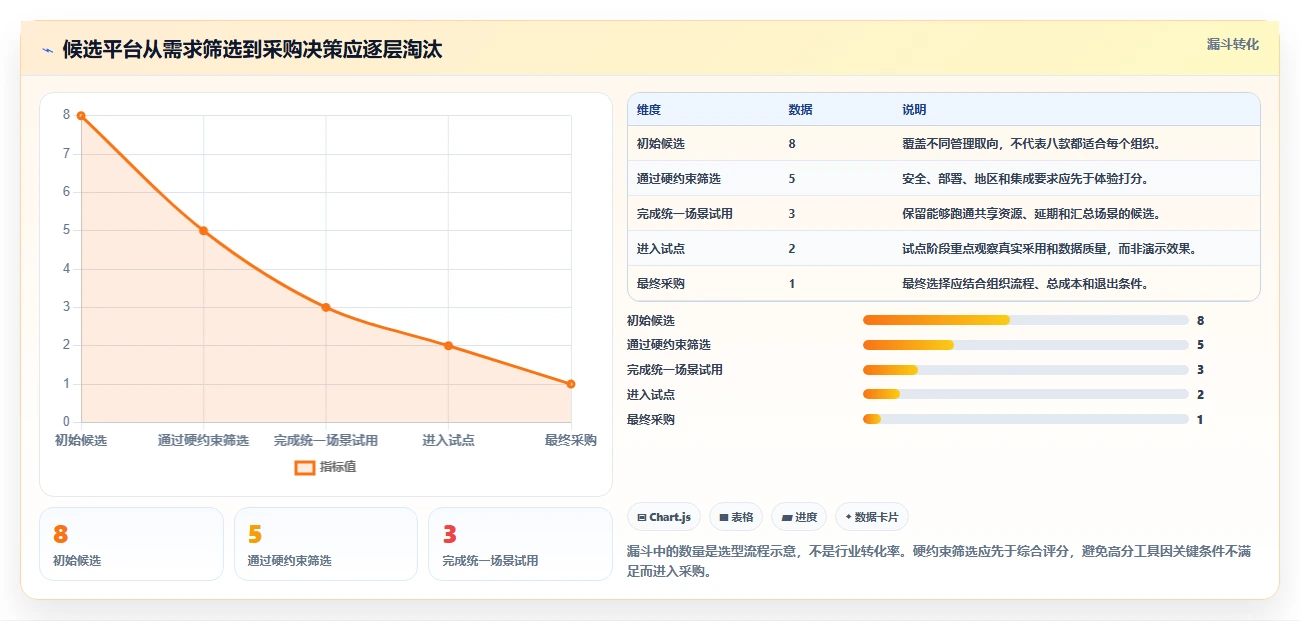This screenshot has width=1300, height=621.
Task: Click the chart point for 最终采购
Action: coord(571,384)
